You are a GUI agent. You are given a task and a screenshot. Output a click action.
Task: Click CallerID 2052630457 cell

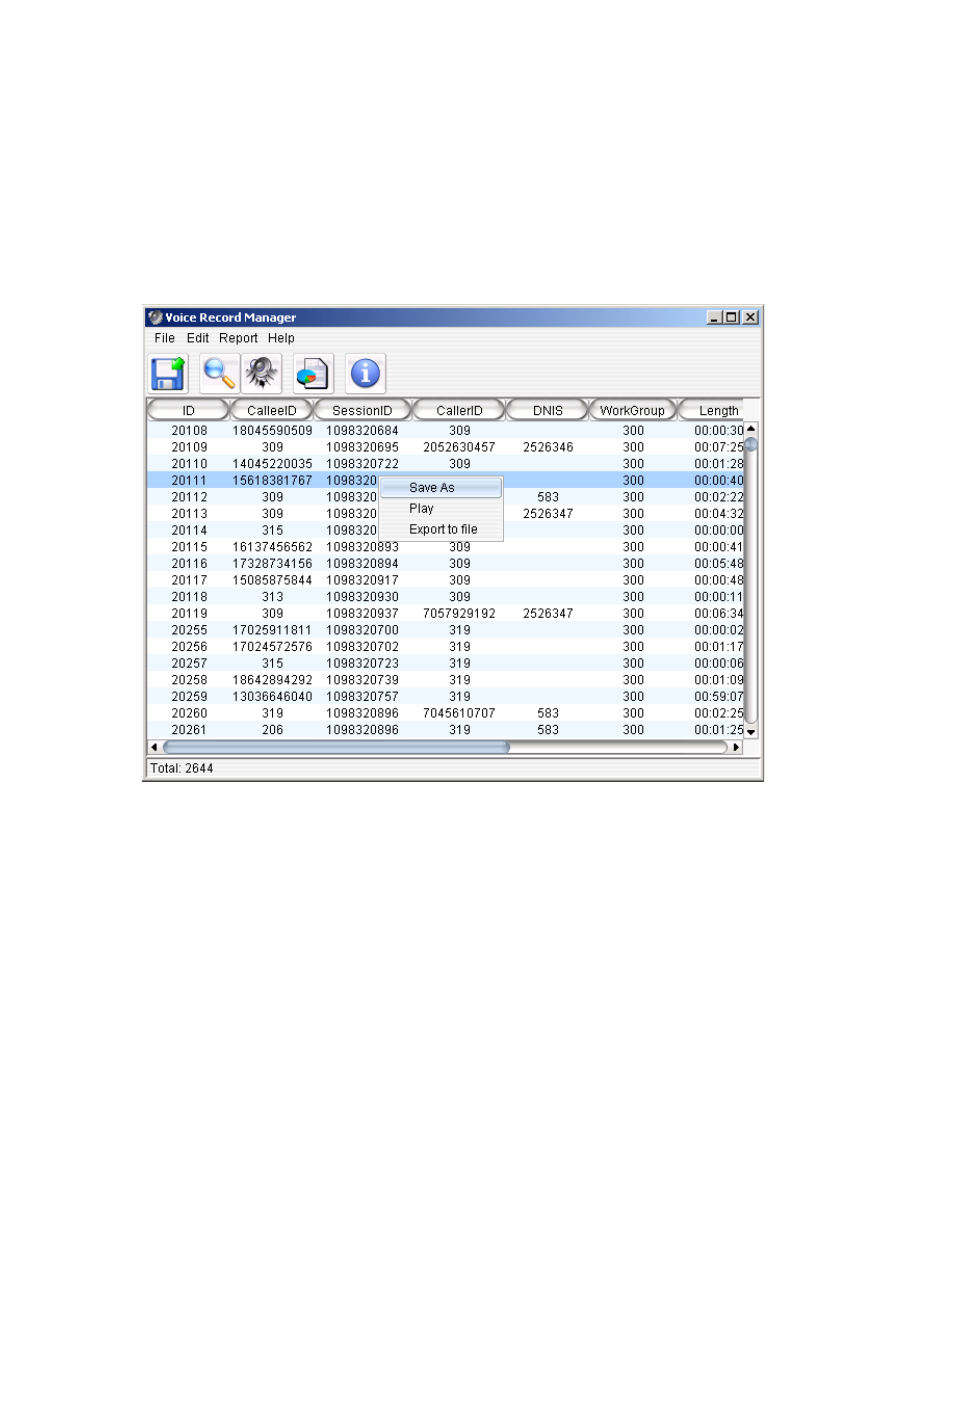click(459, 448)
